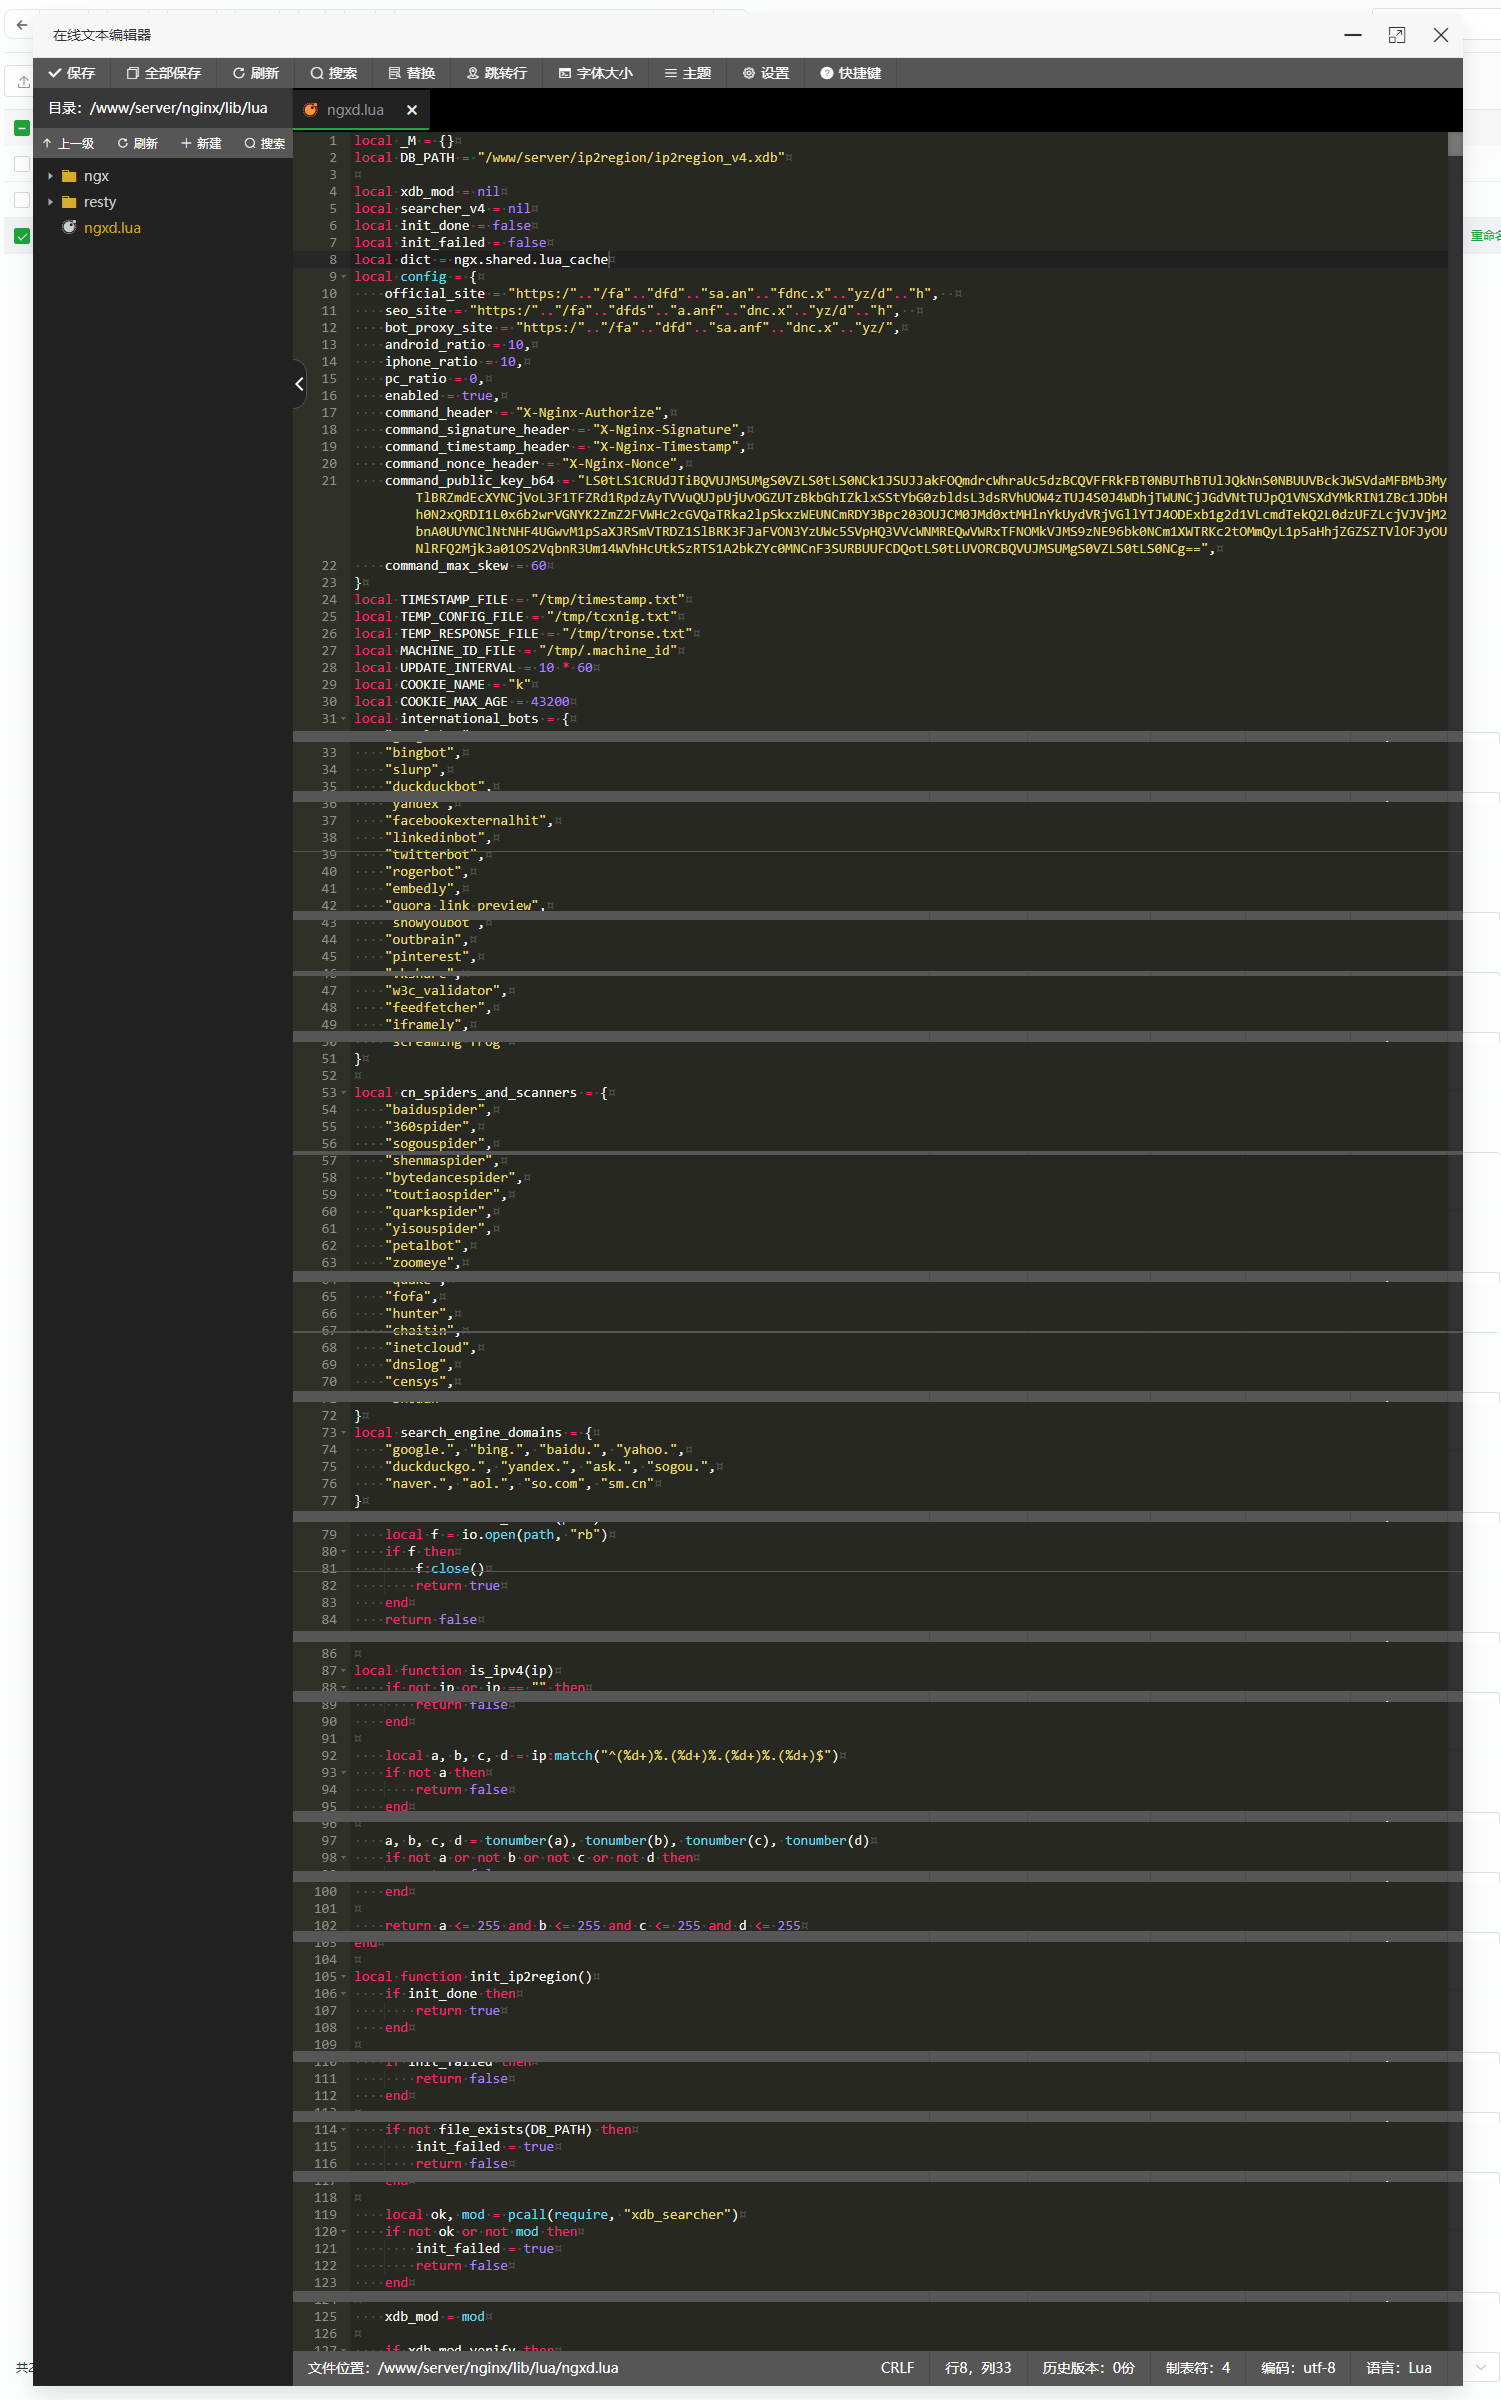Screen dimensions: 1501x2400
Task: Click the back arrow behind the editor window
Action: click(22, 25)
